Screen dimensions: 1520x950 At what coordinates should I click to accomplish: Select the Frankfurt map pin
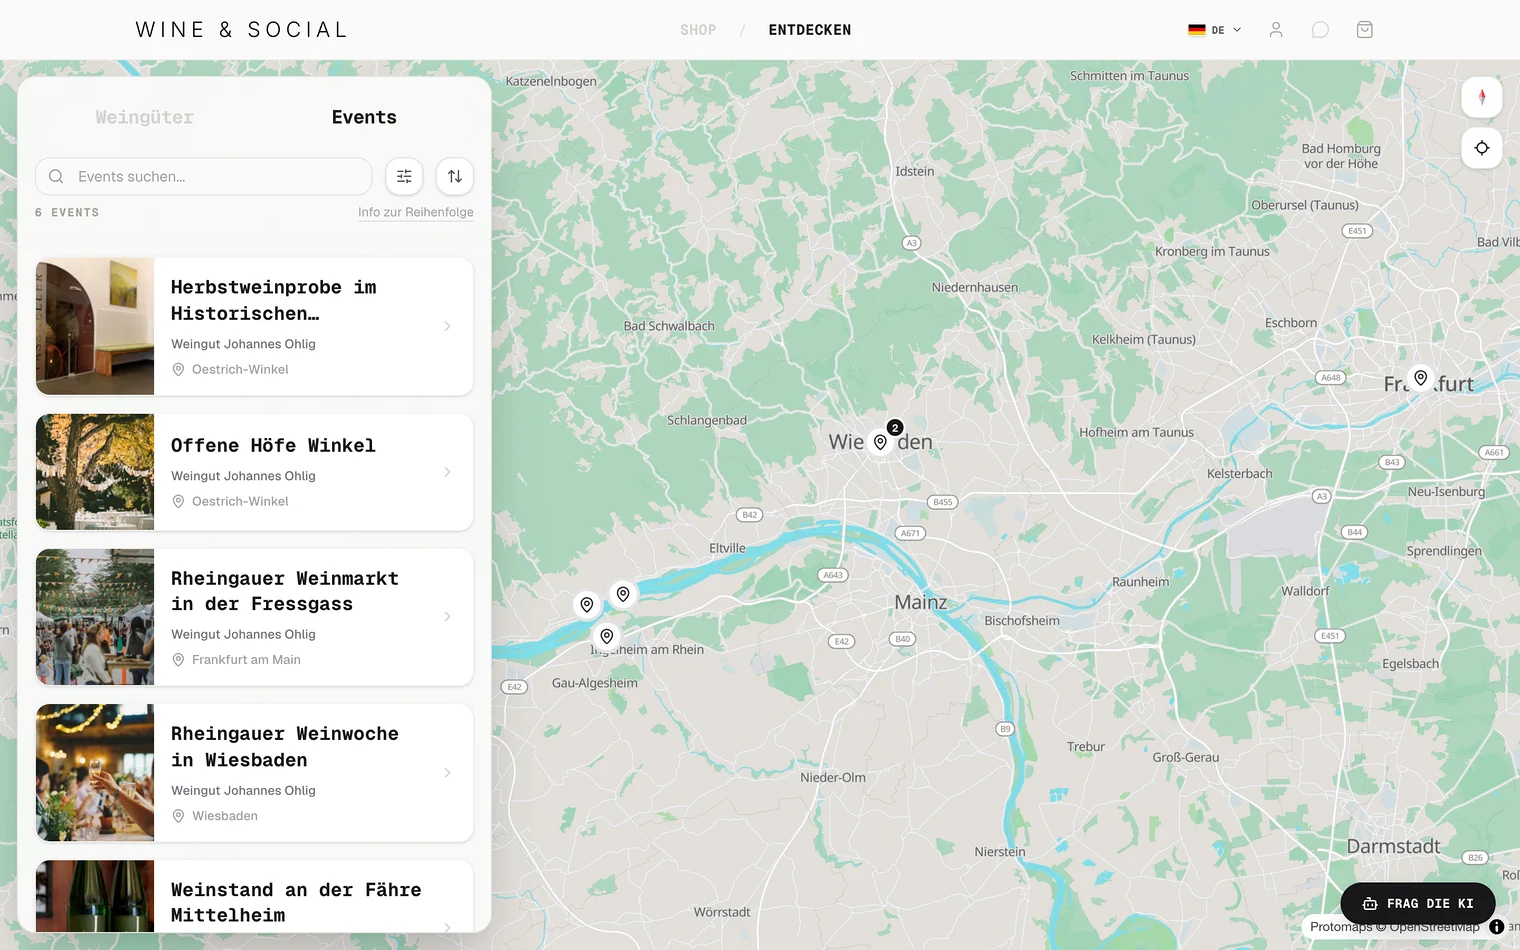pyautogui.click(x=1421, y=378)
